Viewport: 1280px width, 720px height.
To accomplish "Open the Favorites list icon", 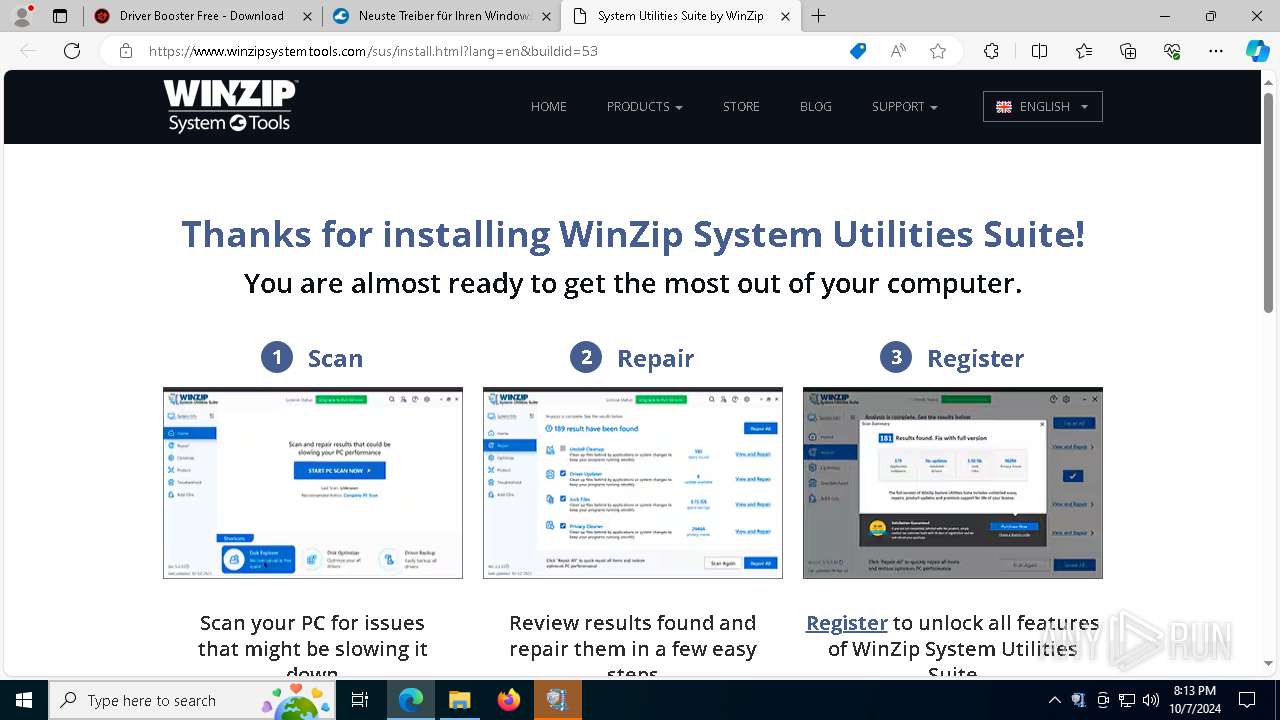I will click(1084, 51).
